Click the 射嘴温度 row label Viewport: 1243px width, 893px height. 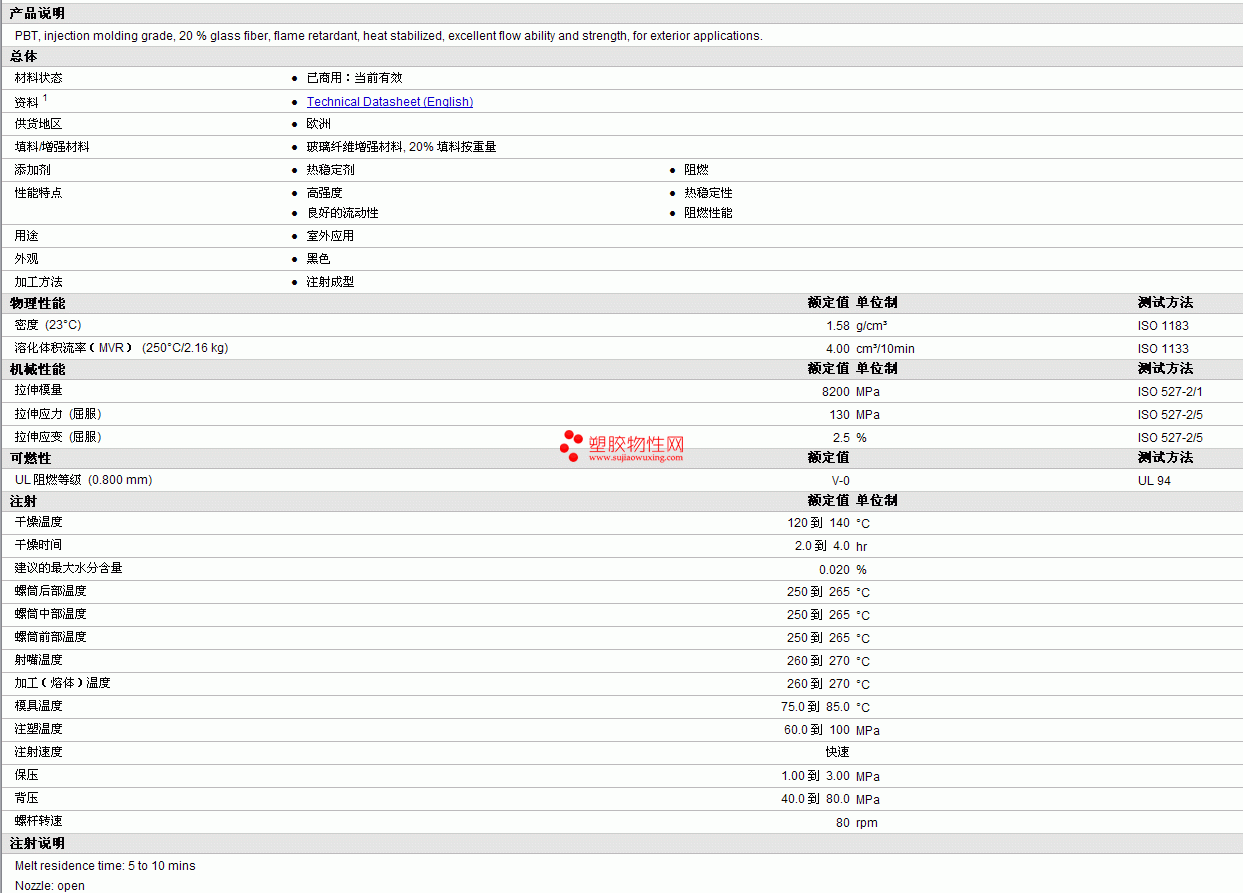click(x=38, y=660)
